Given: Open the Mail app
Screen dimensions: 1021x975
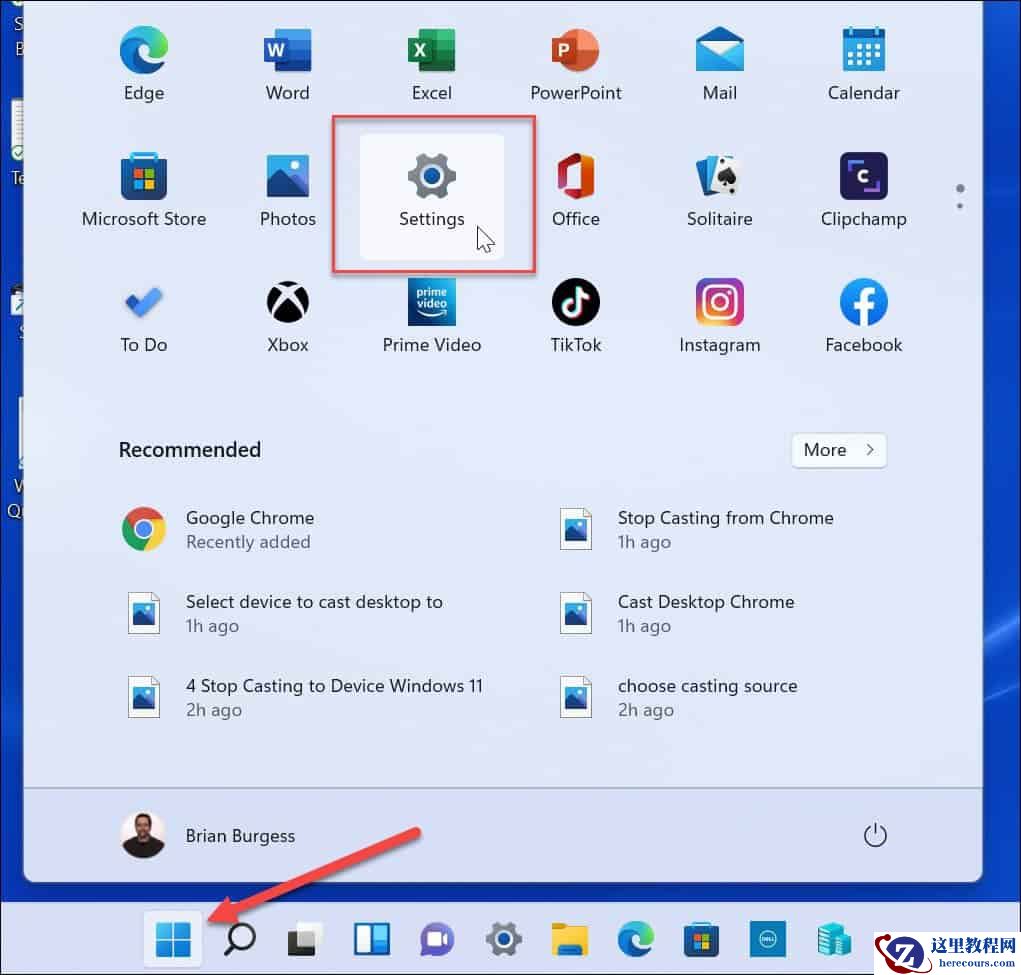Looking at the screenshot, I should (719, 63).
